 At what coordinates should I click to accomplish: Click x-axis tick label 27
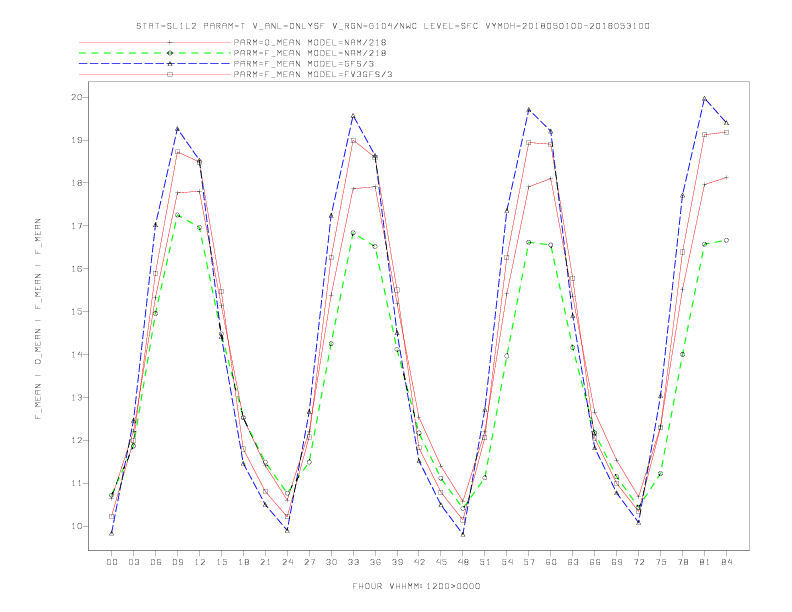coord(309,562)
